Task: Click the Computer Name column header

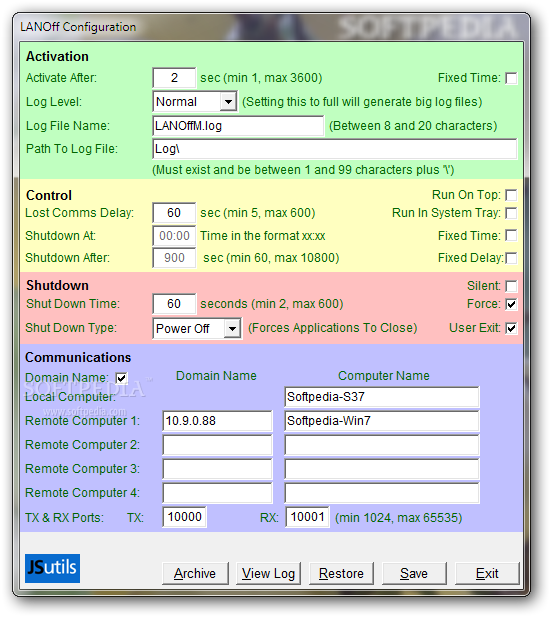Action: click(x=384, y=376)
